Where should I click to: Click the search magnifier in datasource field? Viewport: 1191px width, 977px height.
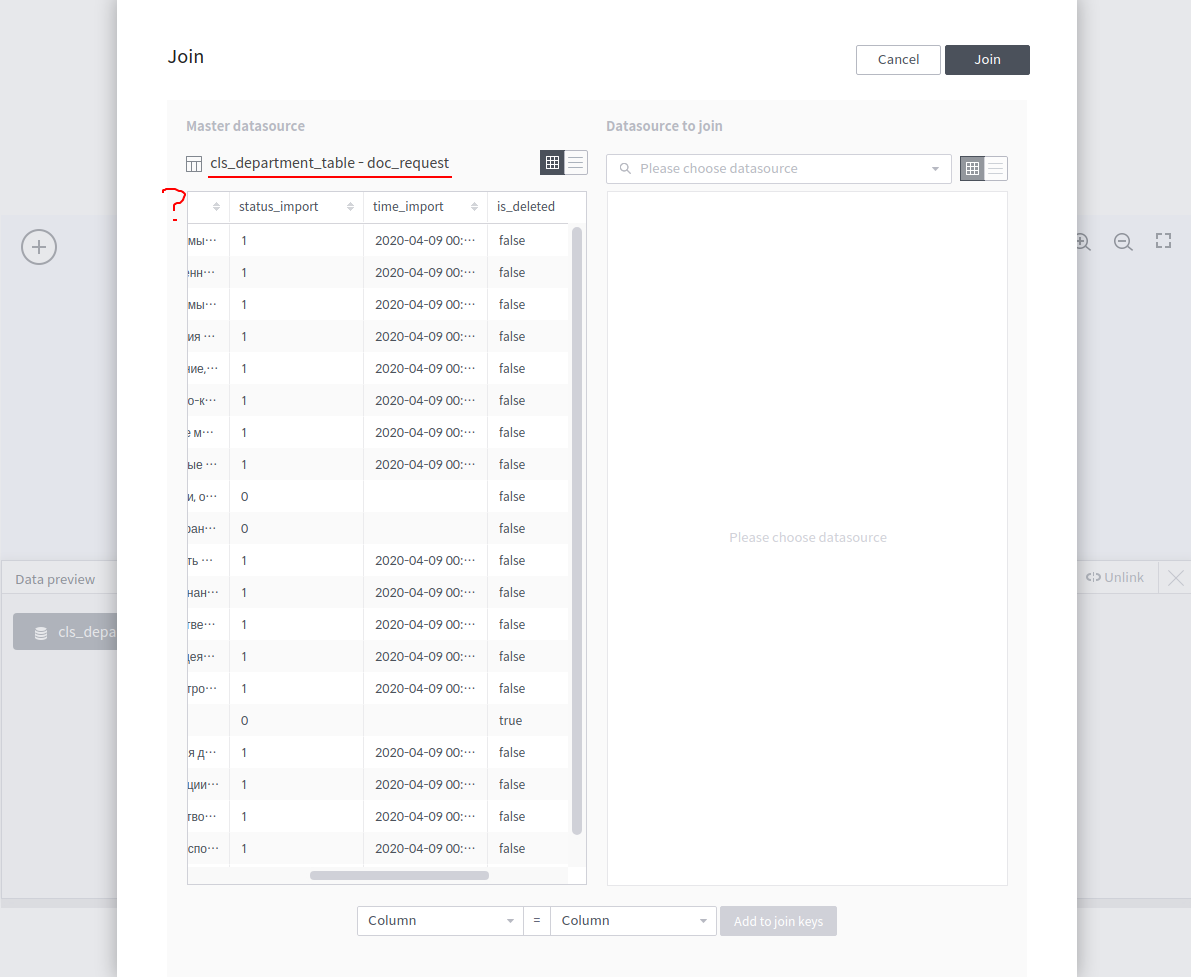click(x=625, y=169)
